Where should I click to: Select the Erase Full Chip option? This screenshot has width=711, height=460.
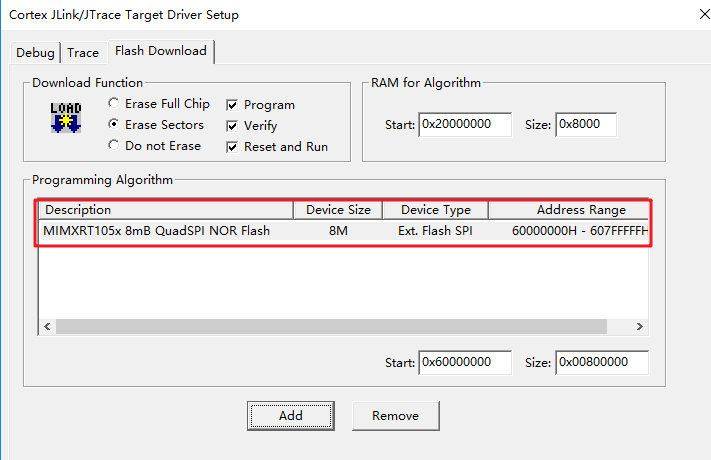tap(114, 104)
